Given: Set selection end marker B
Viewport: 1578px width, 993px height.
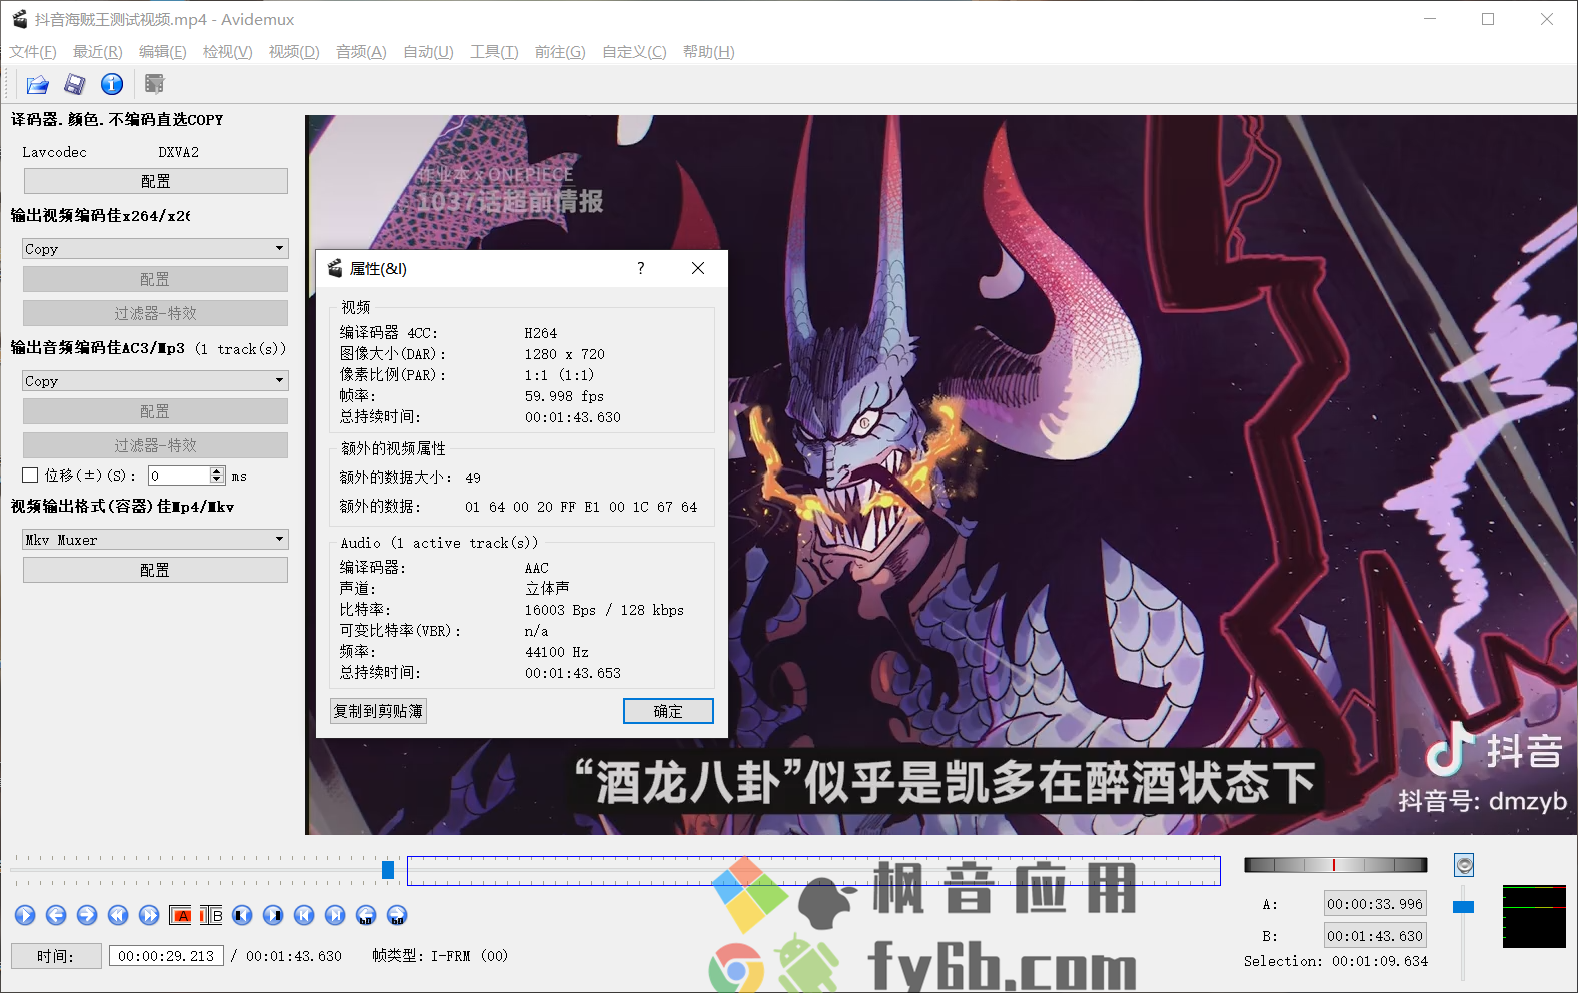Looking at the screenshot, I should [211, 915].
